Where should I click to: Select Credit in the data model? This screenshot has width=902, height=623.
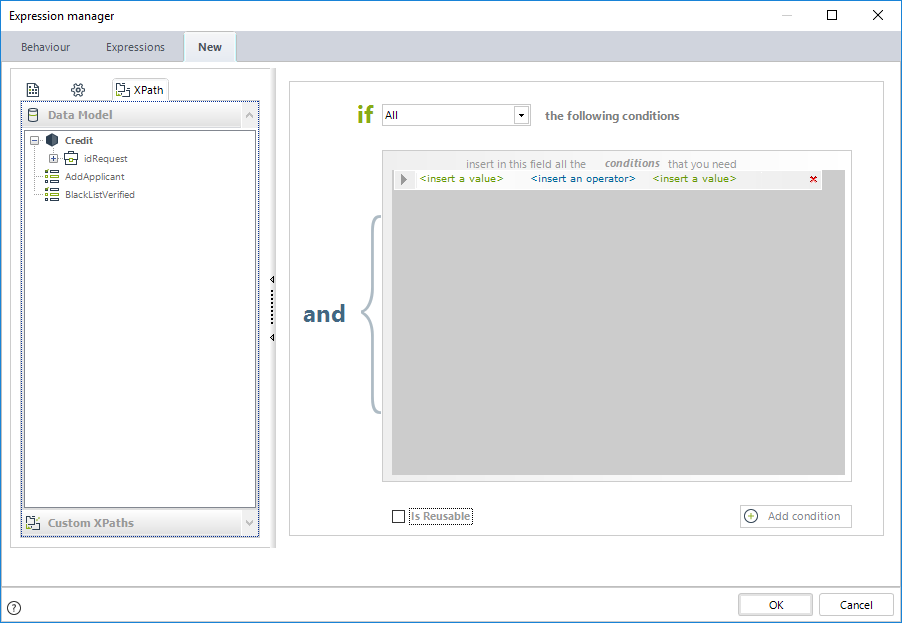pyautogui.click(x=79, y=140)
